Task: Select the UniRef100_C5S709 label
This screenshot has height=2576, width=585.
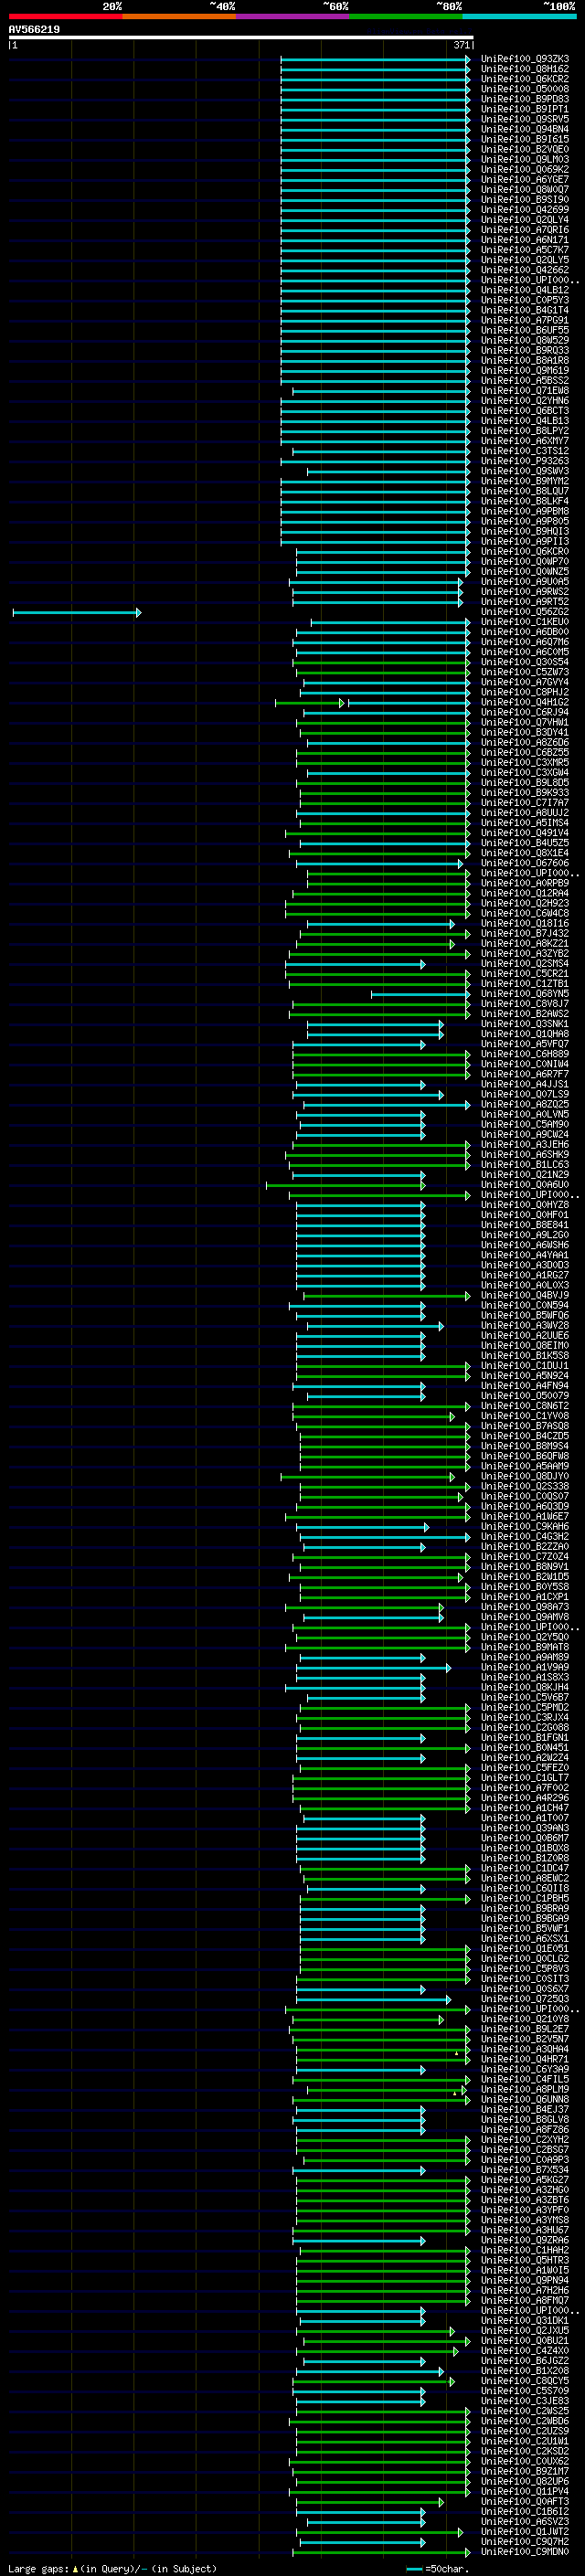Action: 525,2391
